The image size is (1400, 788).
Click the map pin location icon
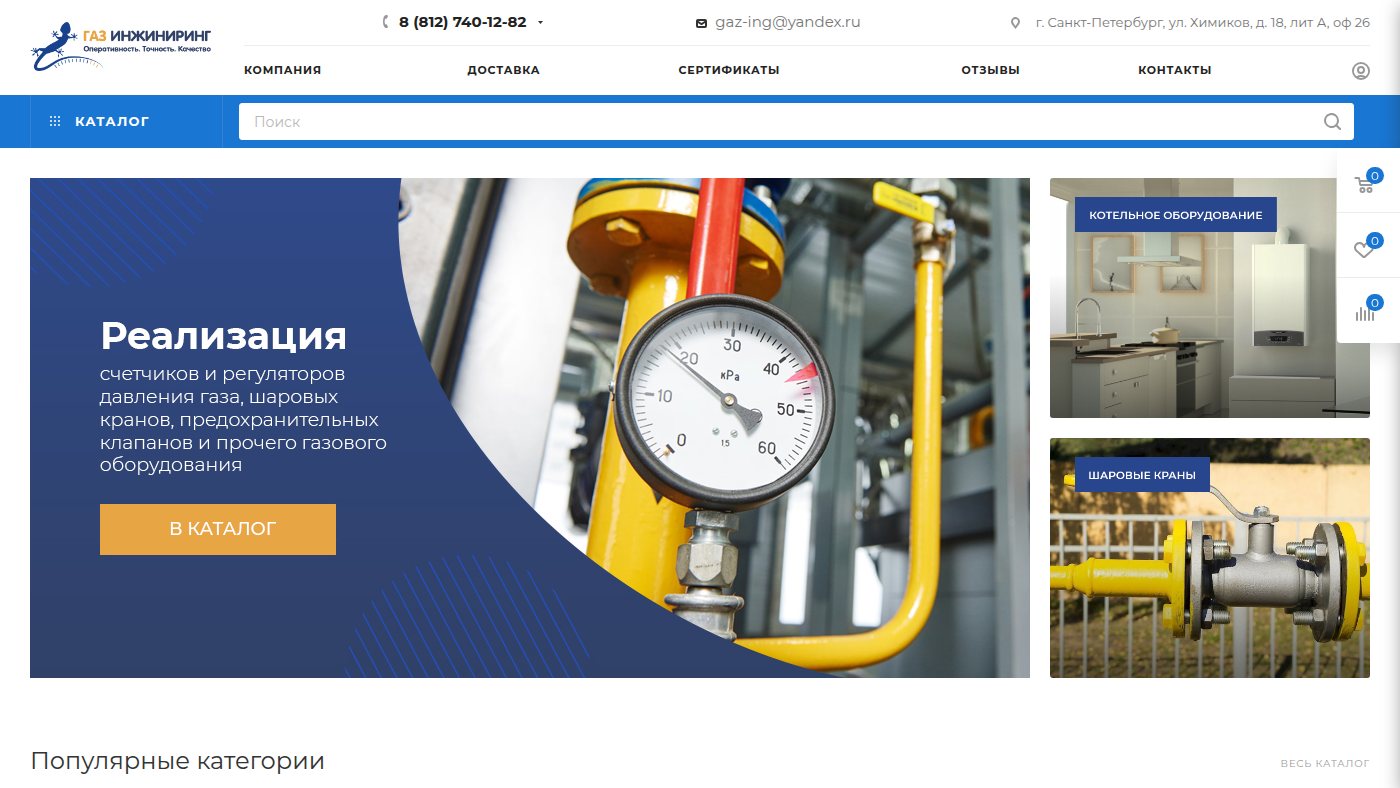click(1016, 23)
